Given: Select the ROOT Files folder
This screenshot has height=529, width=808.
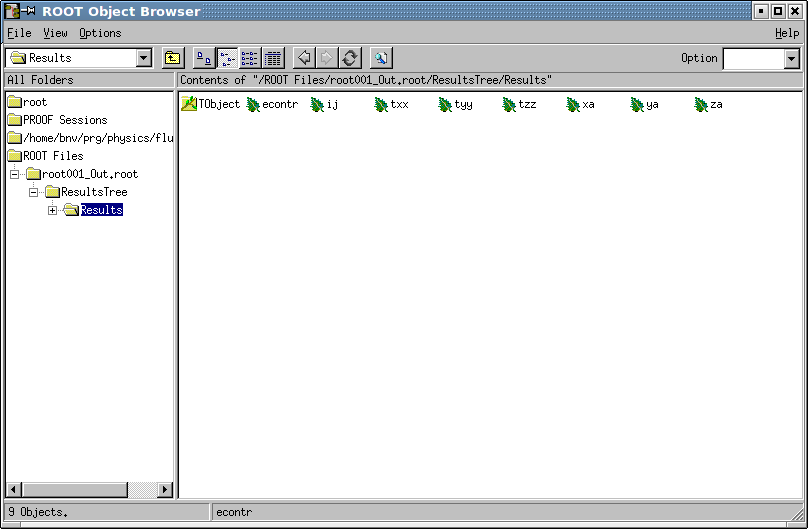Looking at the screenshot, I should click(46, 156).
